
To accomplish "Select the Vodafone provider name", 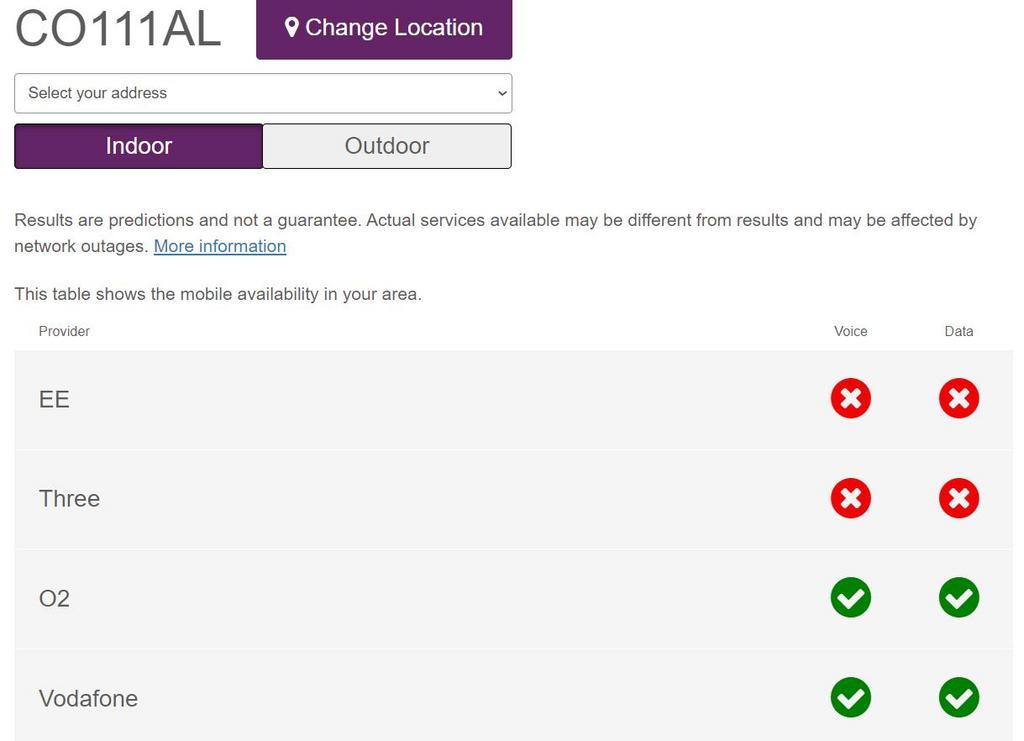I will [x=88, y=699].
